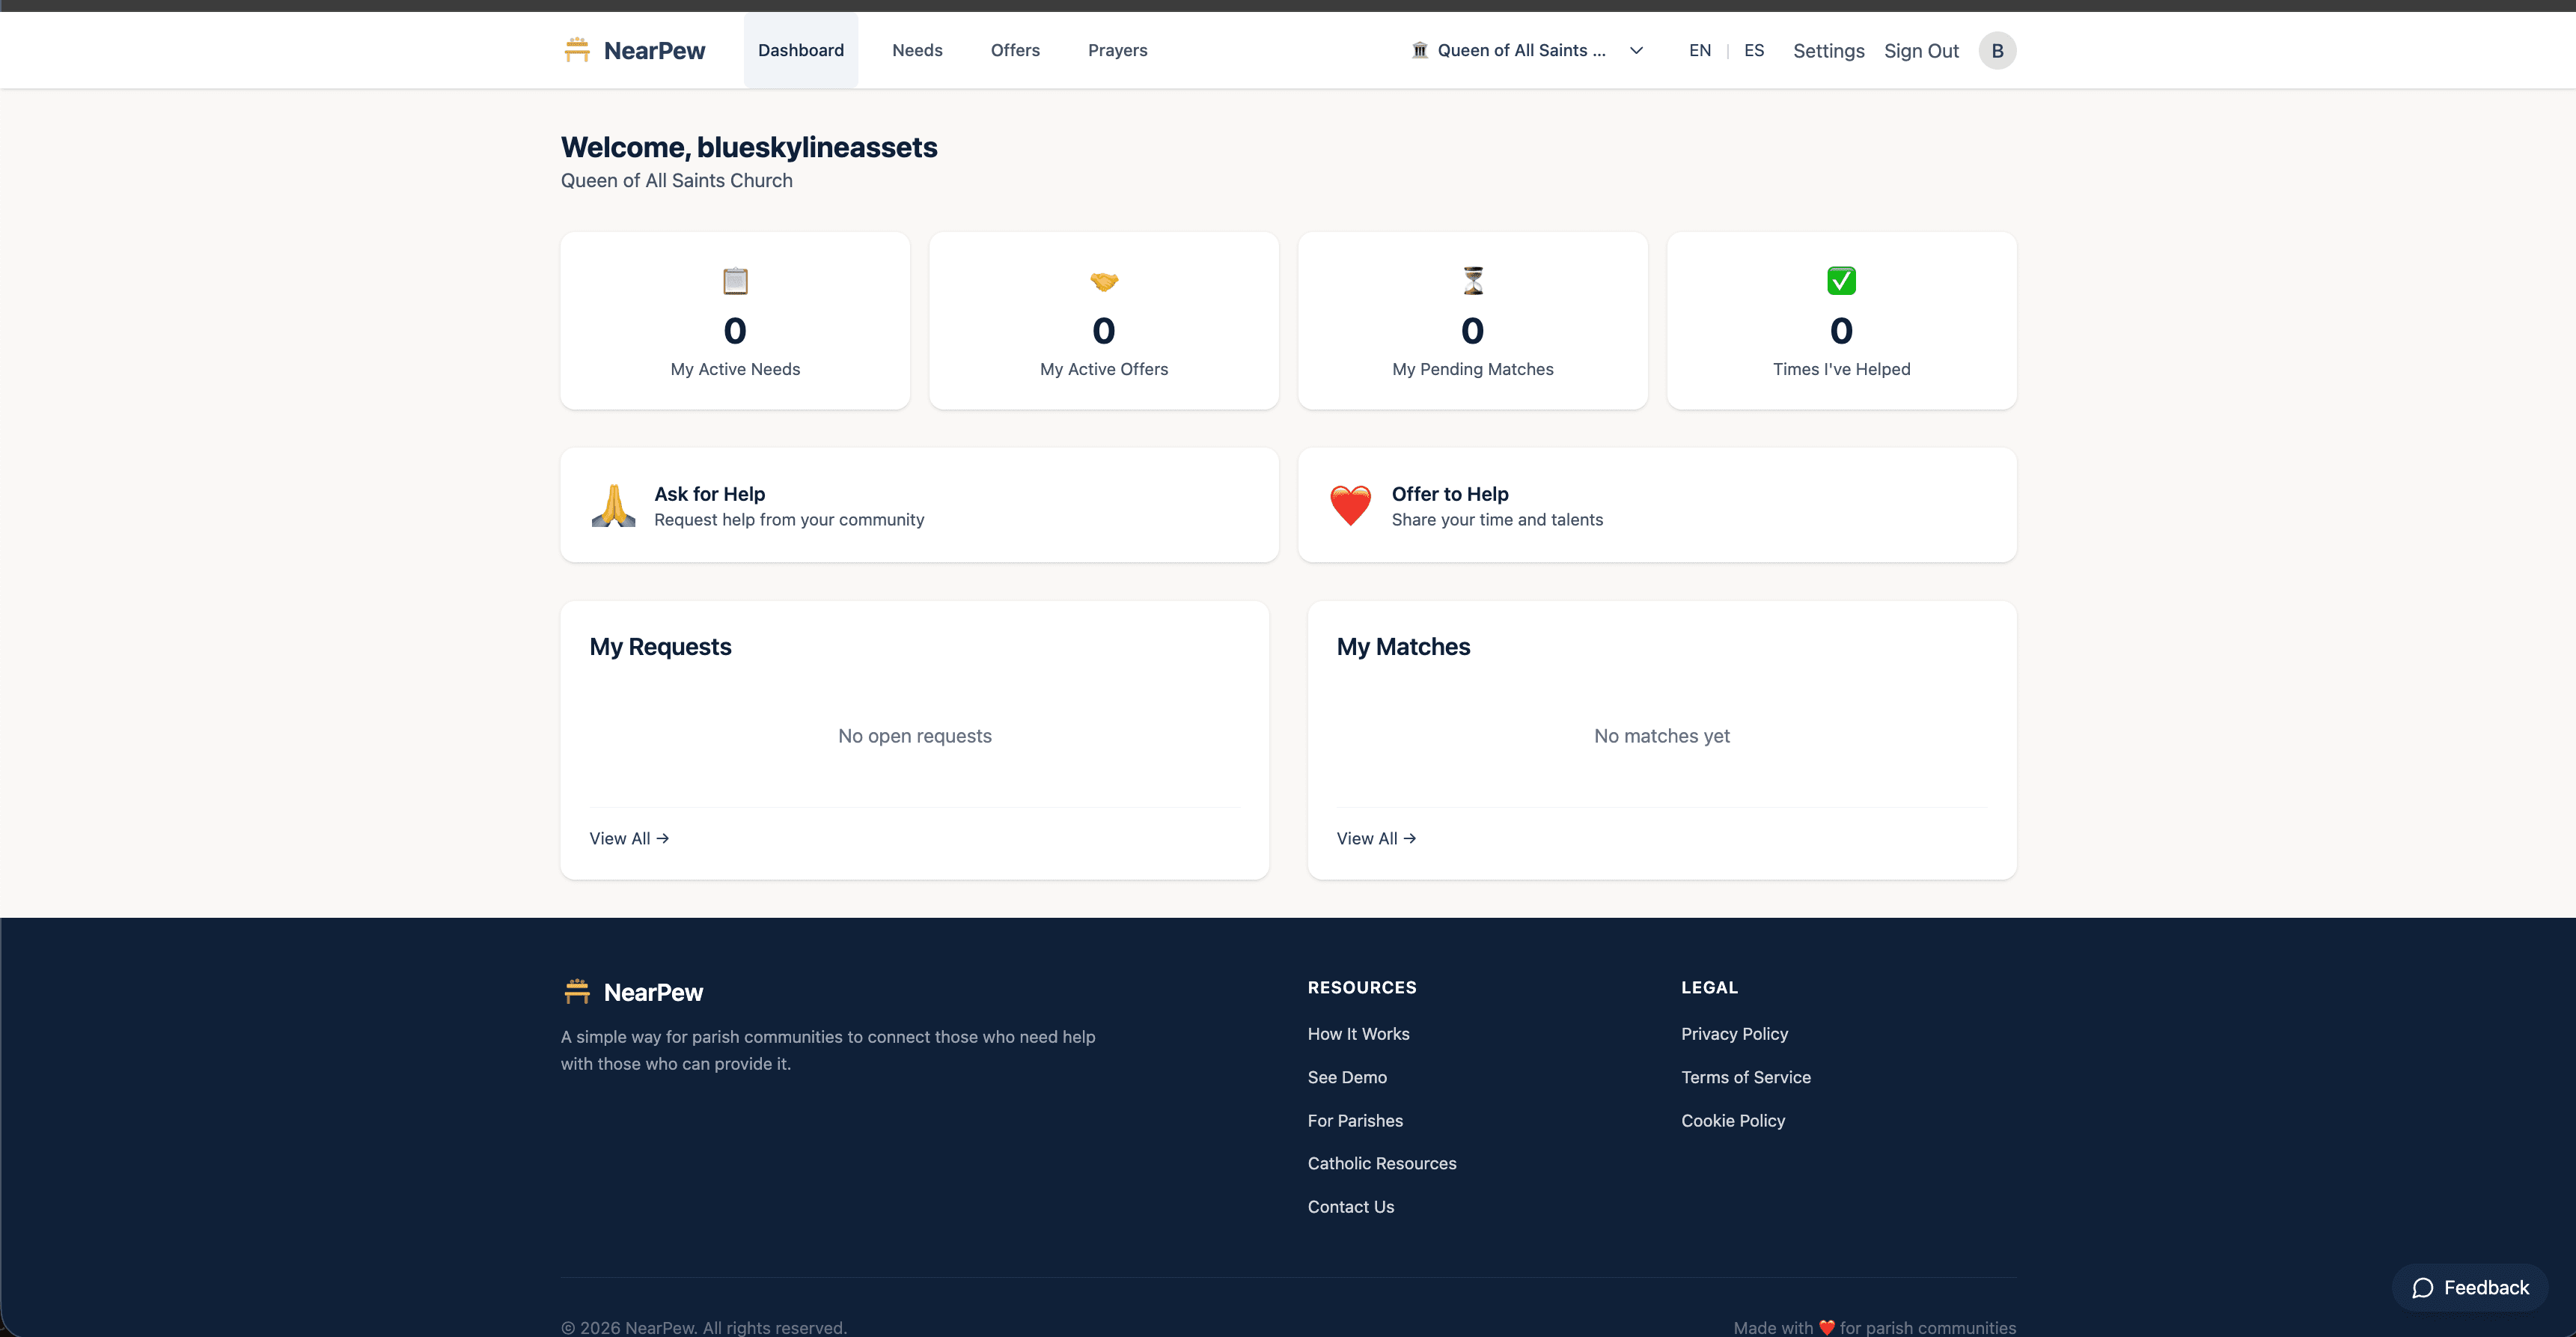Screen dimensions: 2576x1337
Task: Open the Terms of Service page
Action: 1745,1077
